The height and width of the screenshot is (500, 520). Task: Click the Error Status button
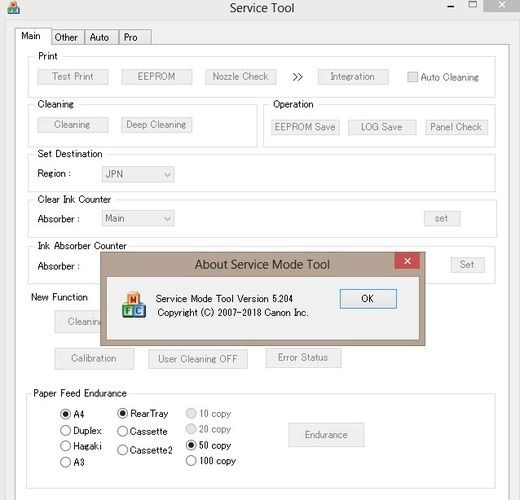click(x=303, y=358)
